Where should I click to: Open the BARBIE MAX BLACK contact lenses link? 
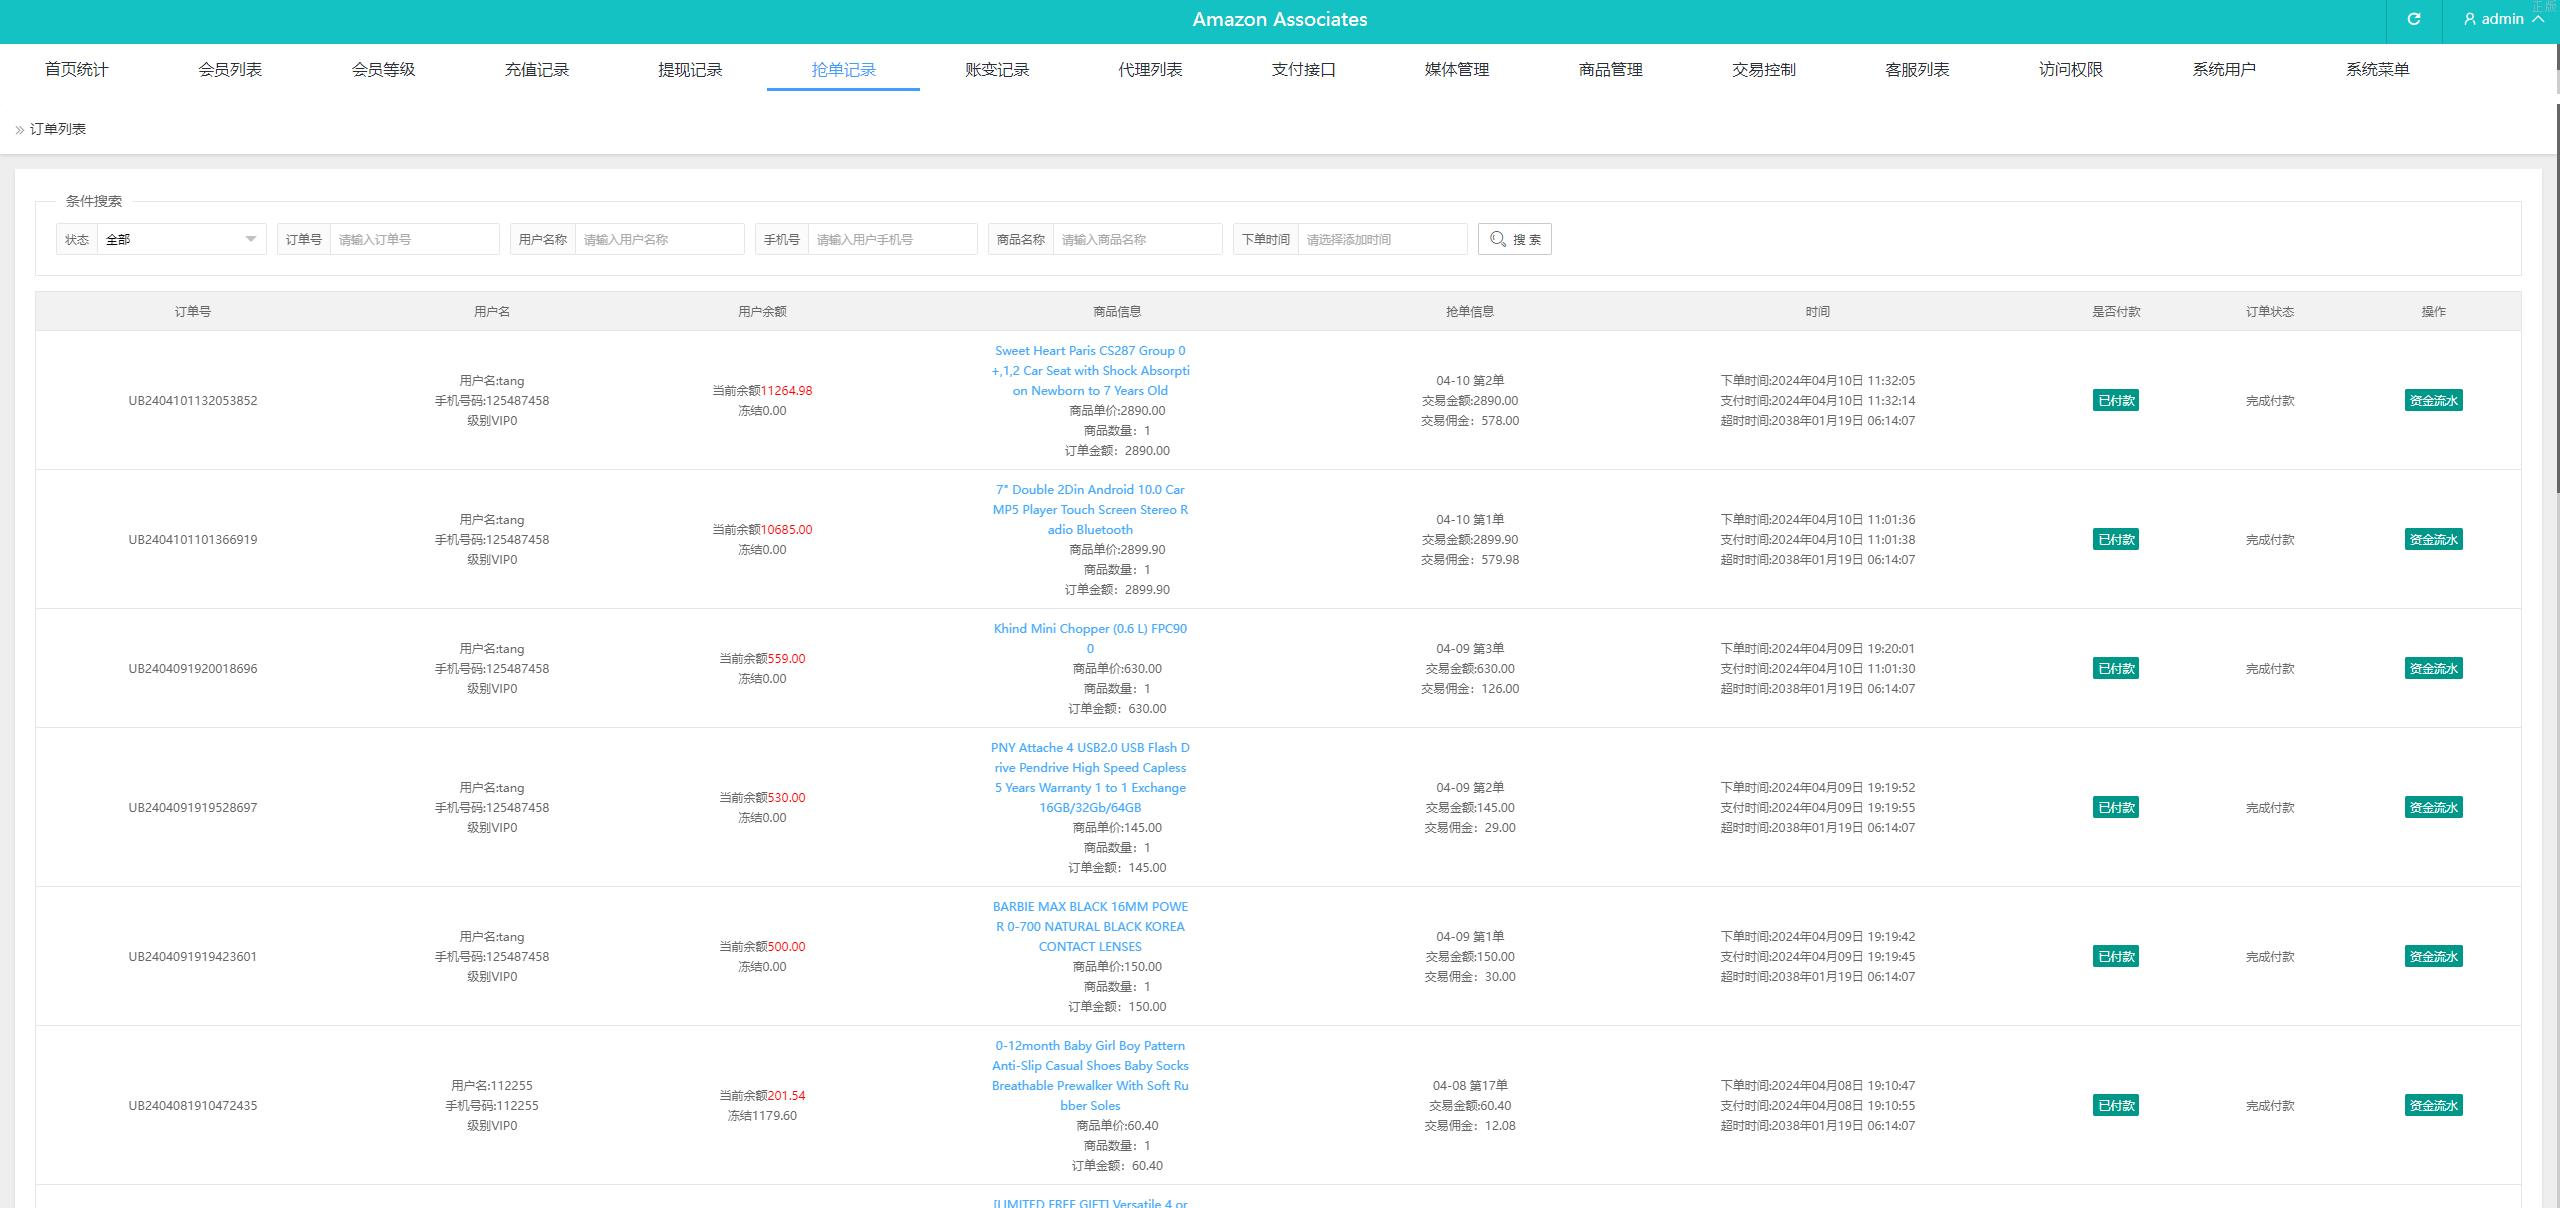[1090, 926]
